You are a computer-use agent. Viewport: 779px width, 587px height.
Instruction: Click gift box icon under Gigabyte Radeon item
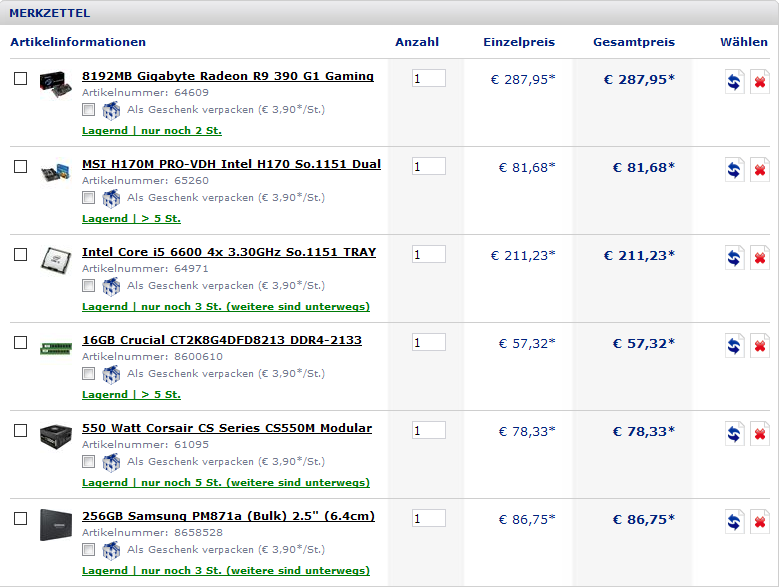click(111, 110)
